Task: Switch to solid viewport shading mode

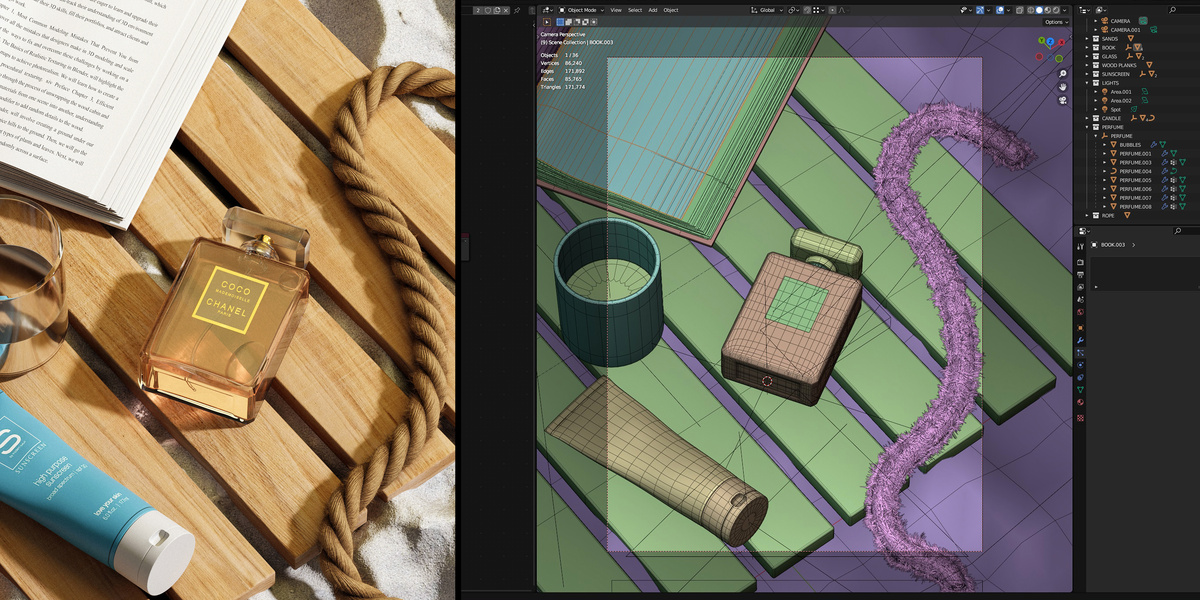Action: [x=1039, y=10]
